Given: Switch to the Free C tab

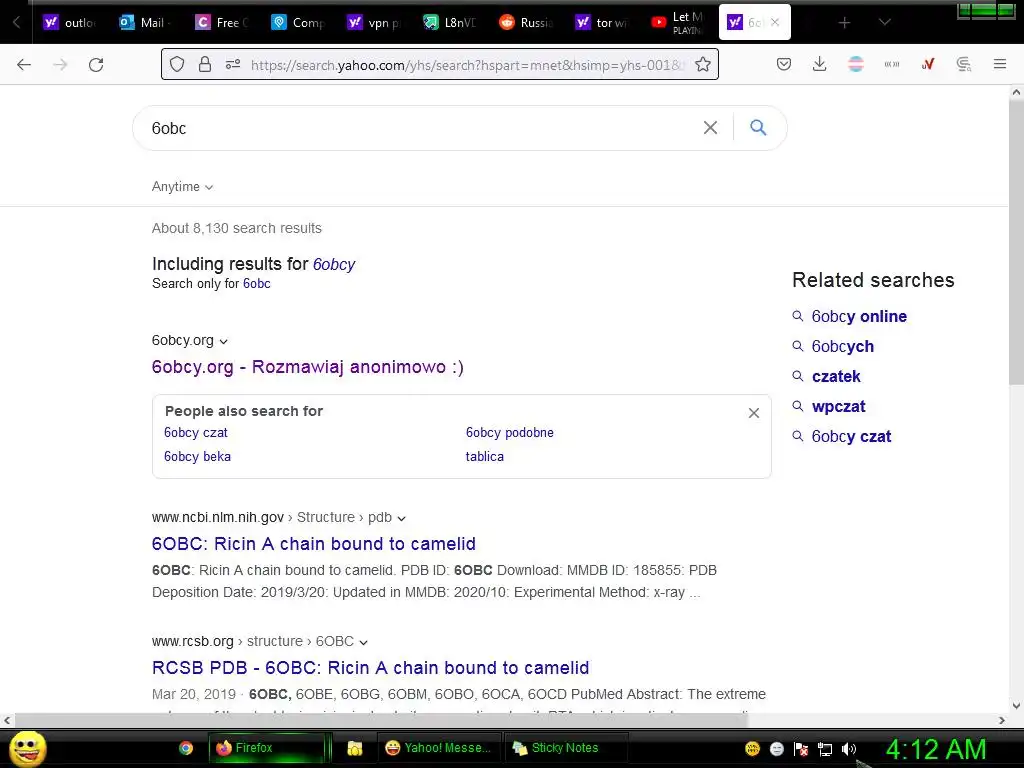Looking at the screenshot, I should 221,22.
